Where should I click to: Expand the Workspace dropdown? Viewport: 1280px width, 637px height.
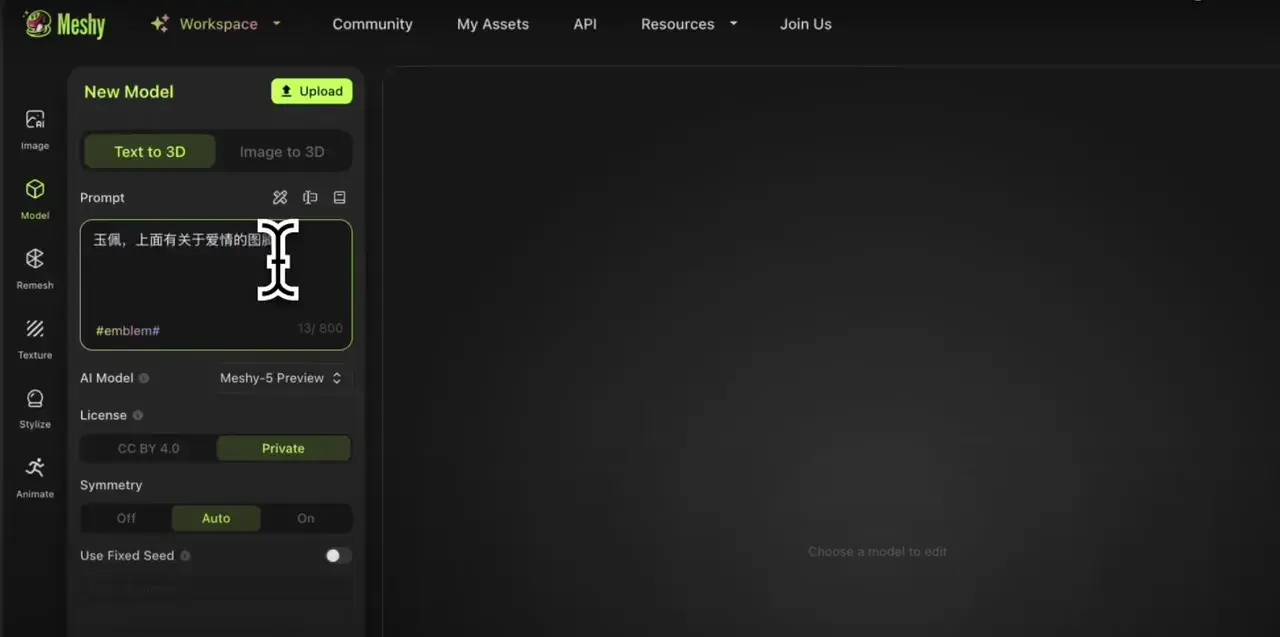point(216,23)
